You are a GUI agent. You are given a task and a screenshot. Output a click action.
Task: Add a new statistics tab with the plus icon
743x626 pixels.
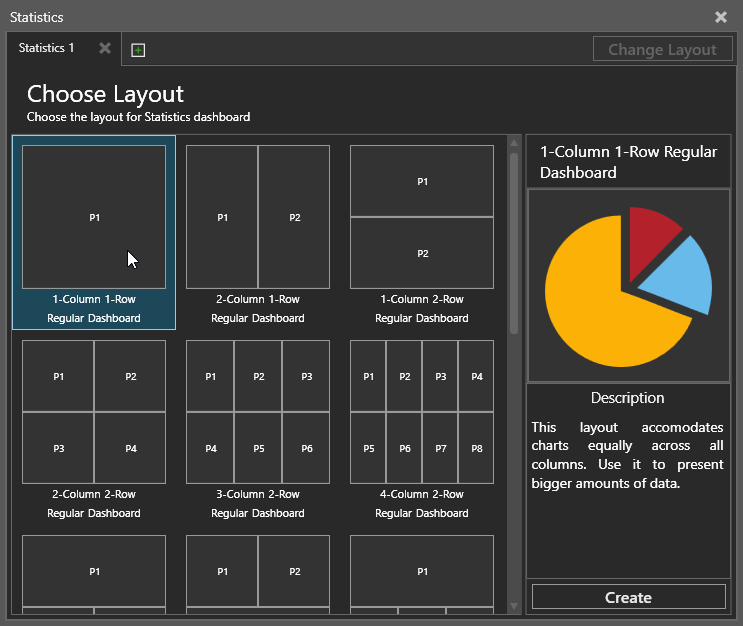[138, 50]
